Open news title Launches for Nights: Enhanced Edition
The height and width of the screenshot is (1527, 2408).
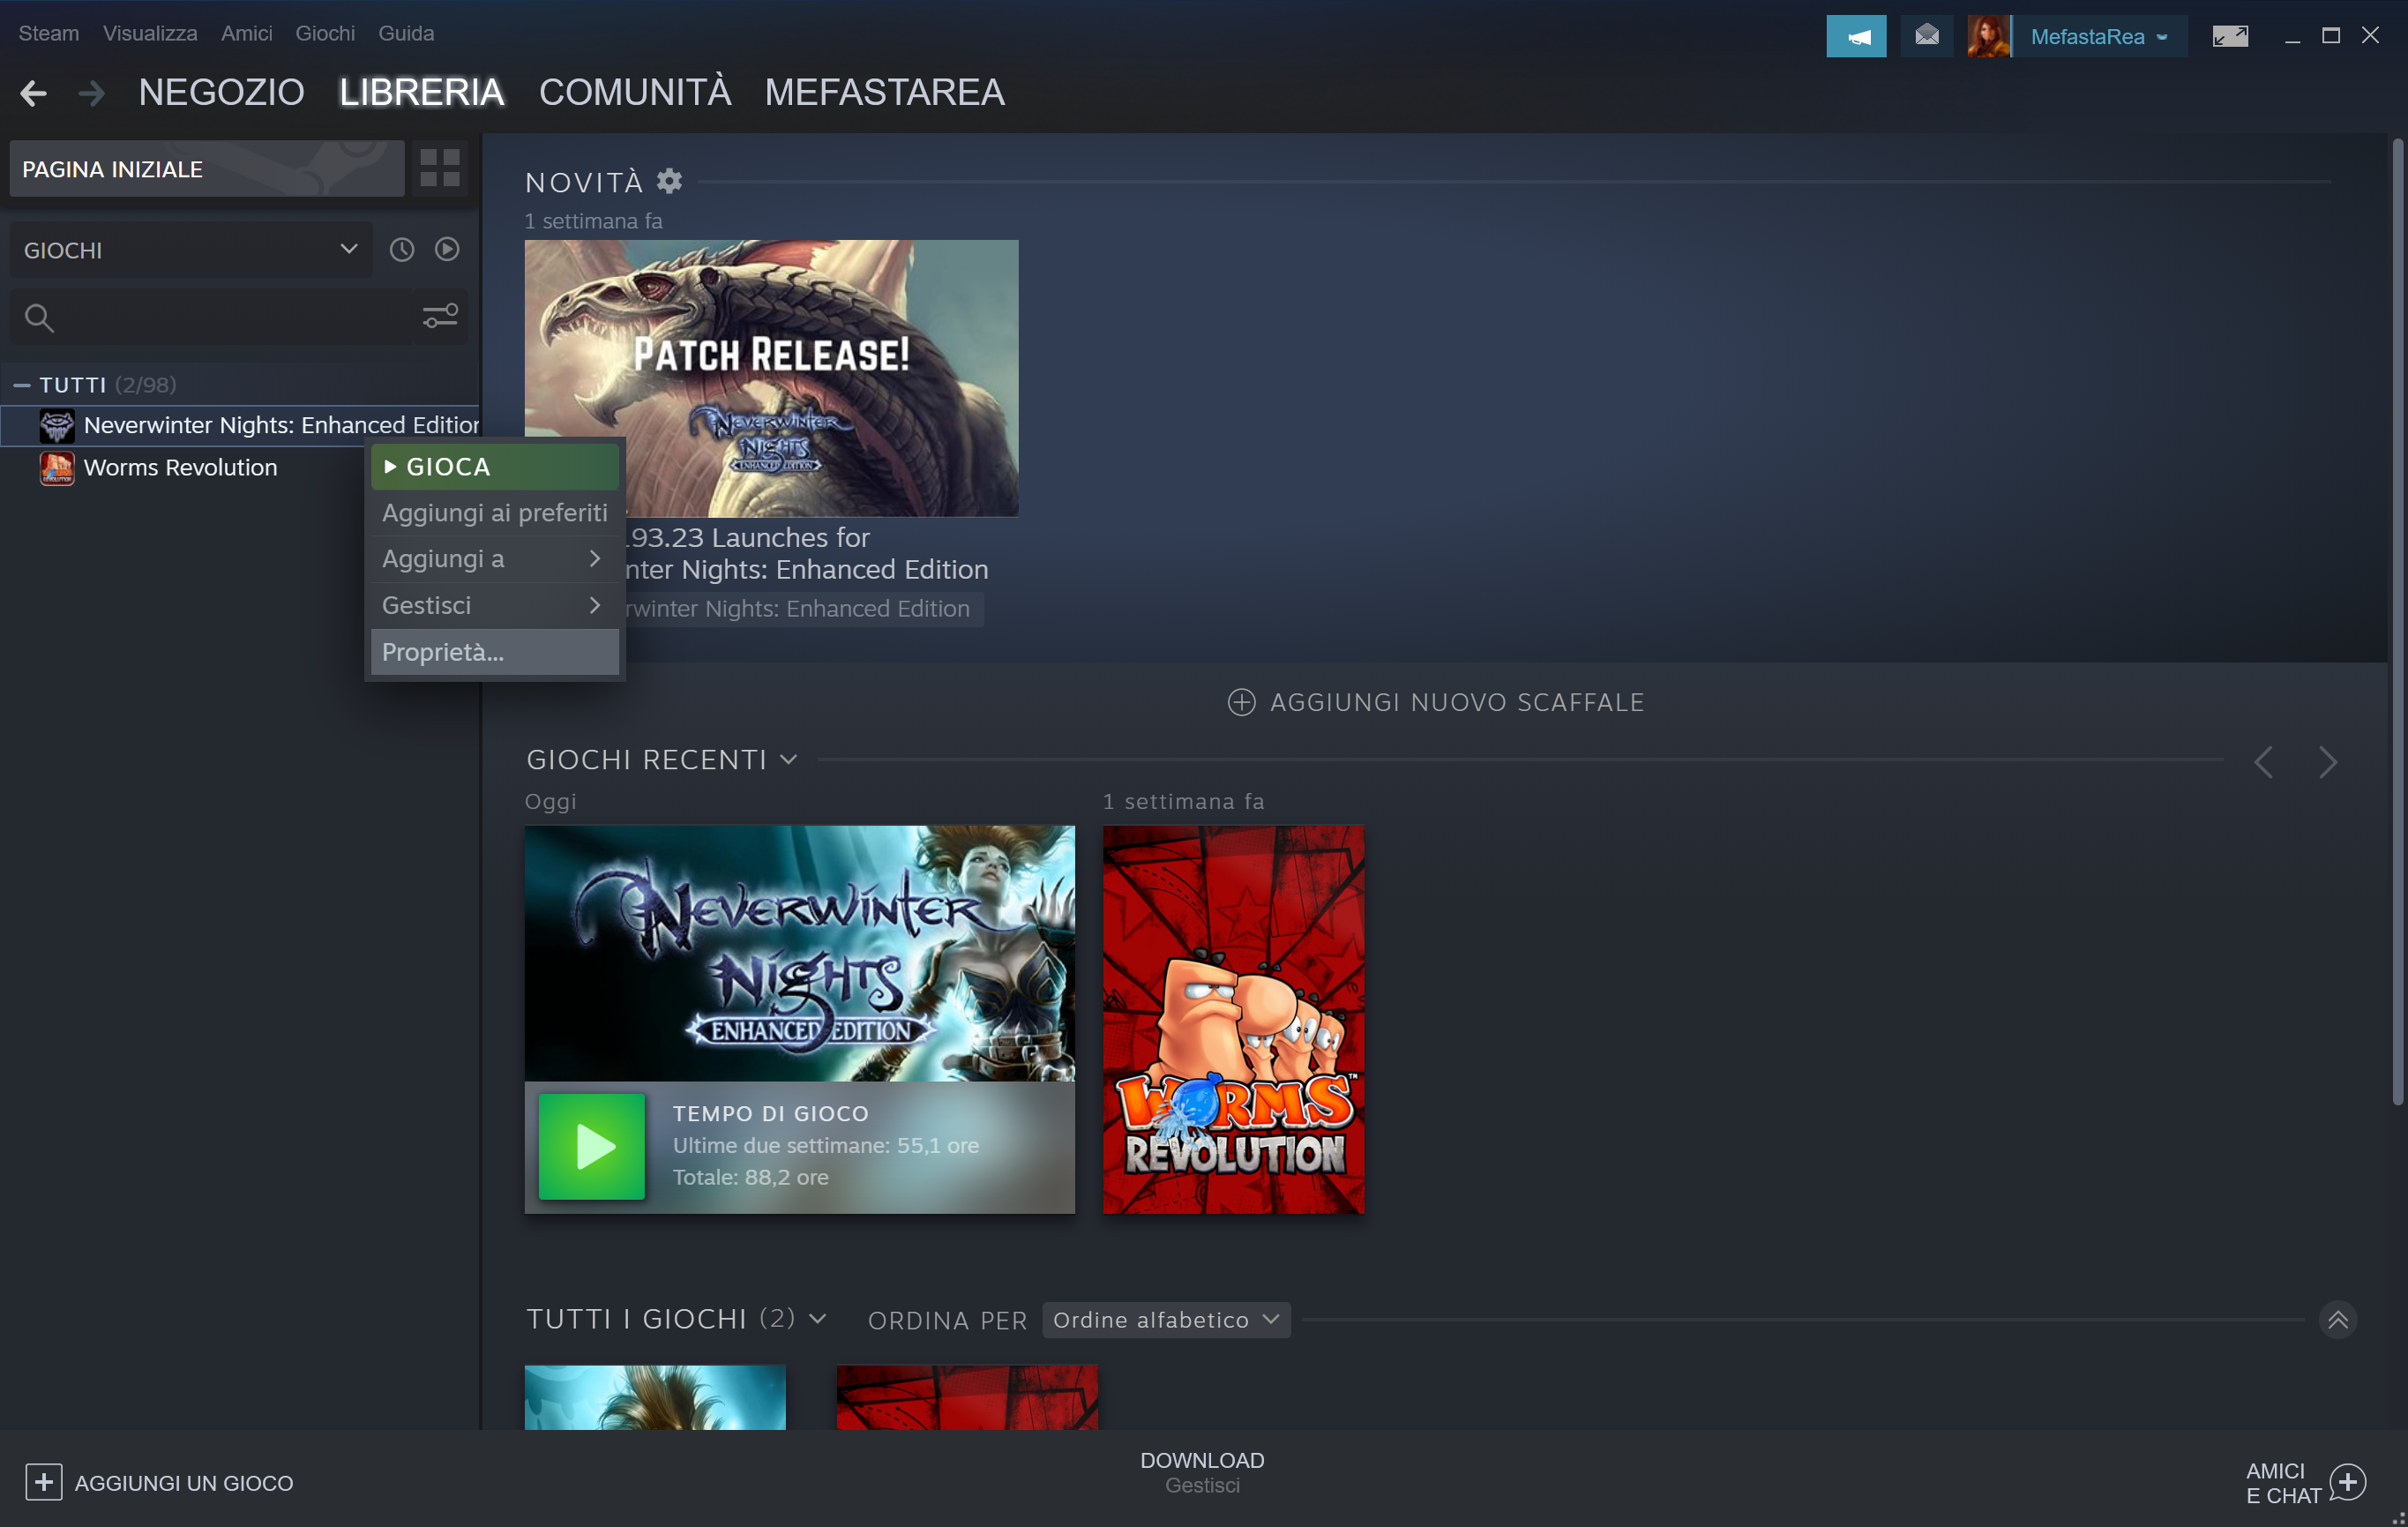click(805, 553)
